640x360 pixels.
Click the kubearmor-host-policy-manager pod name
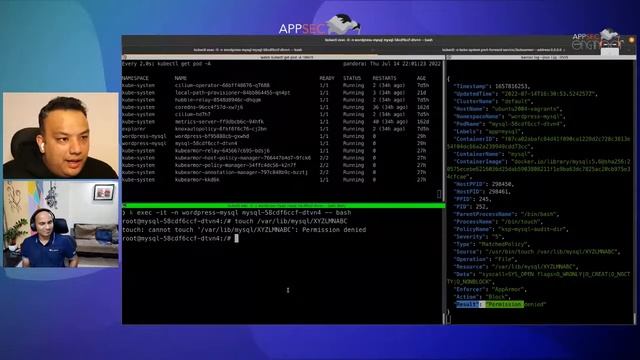pos(242,158)
